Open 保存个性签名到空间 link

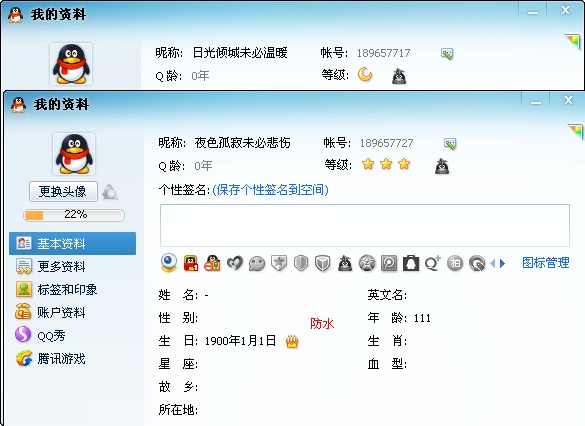coord(270,190)
